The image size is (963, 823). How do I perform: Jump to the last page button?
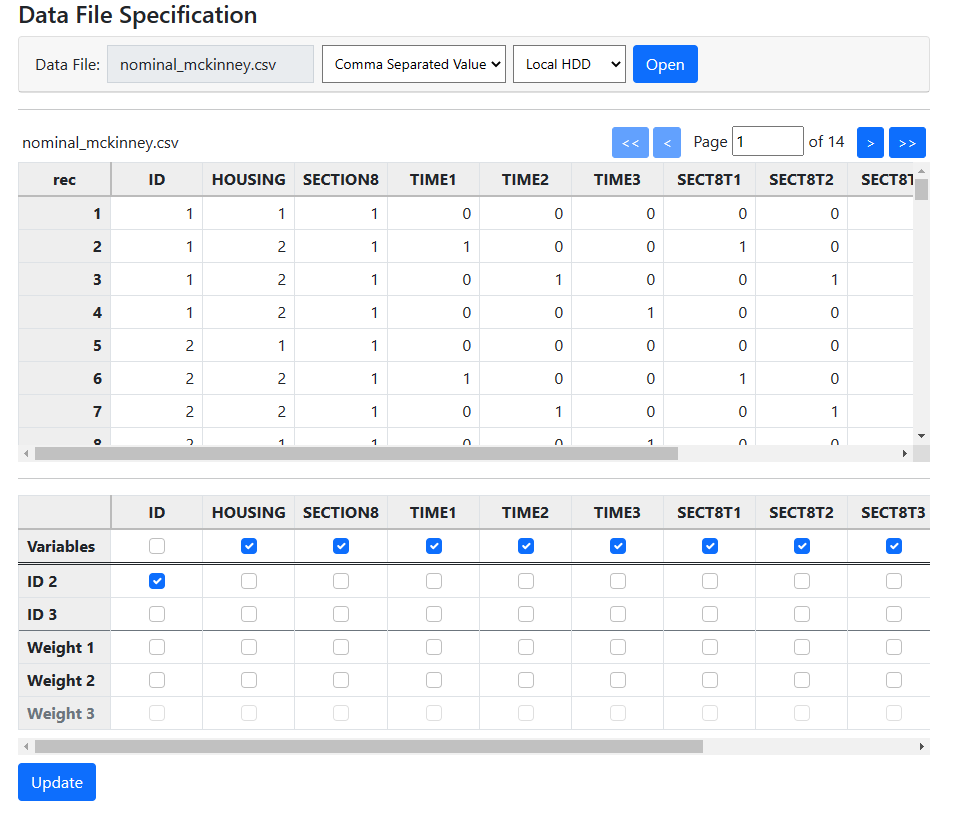[907, 143]
